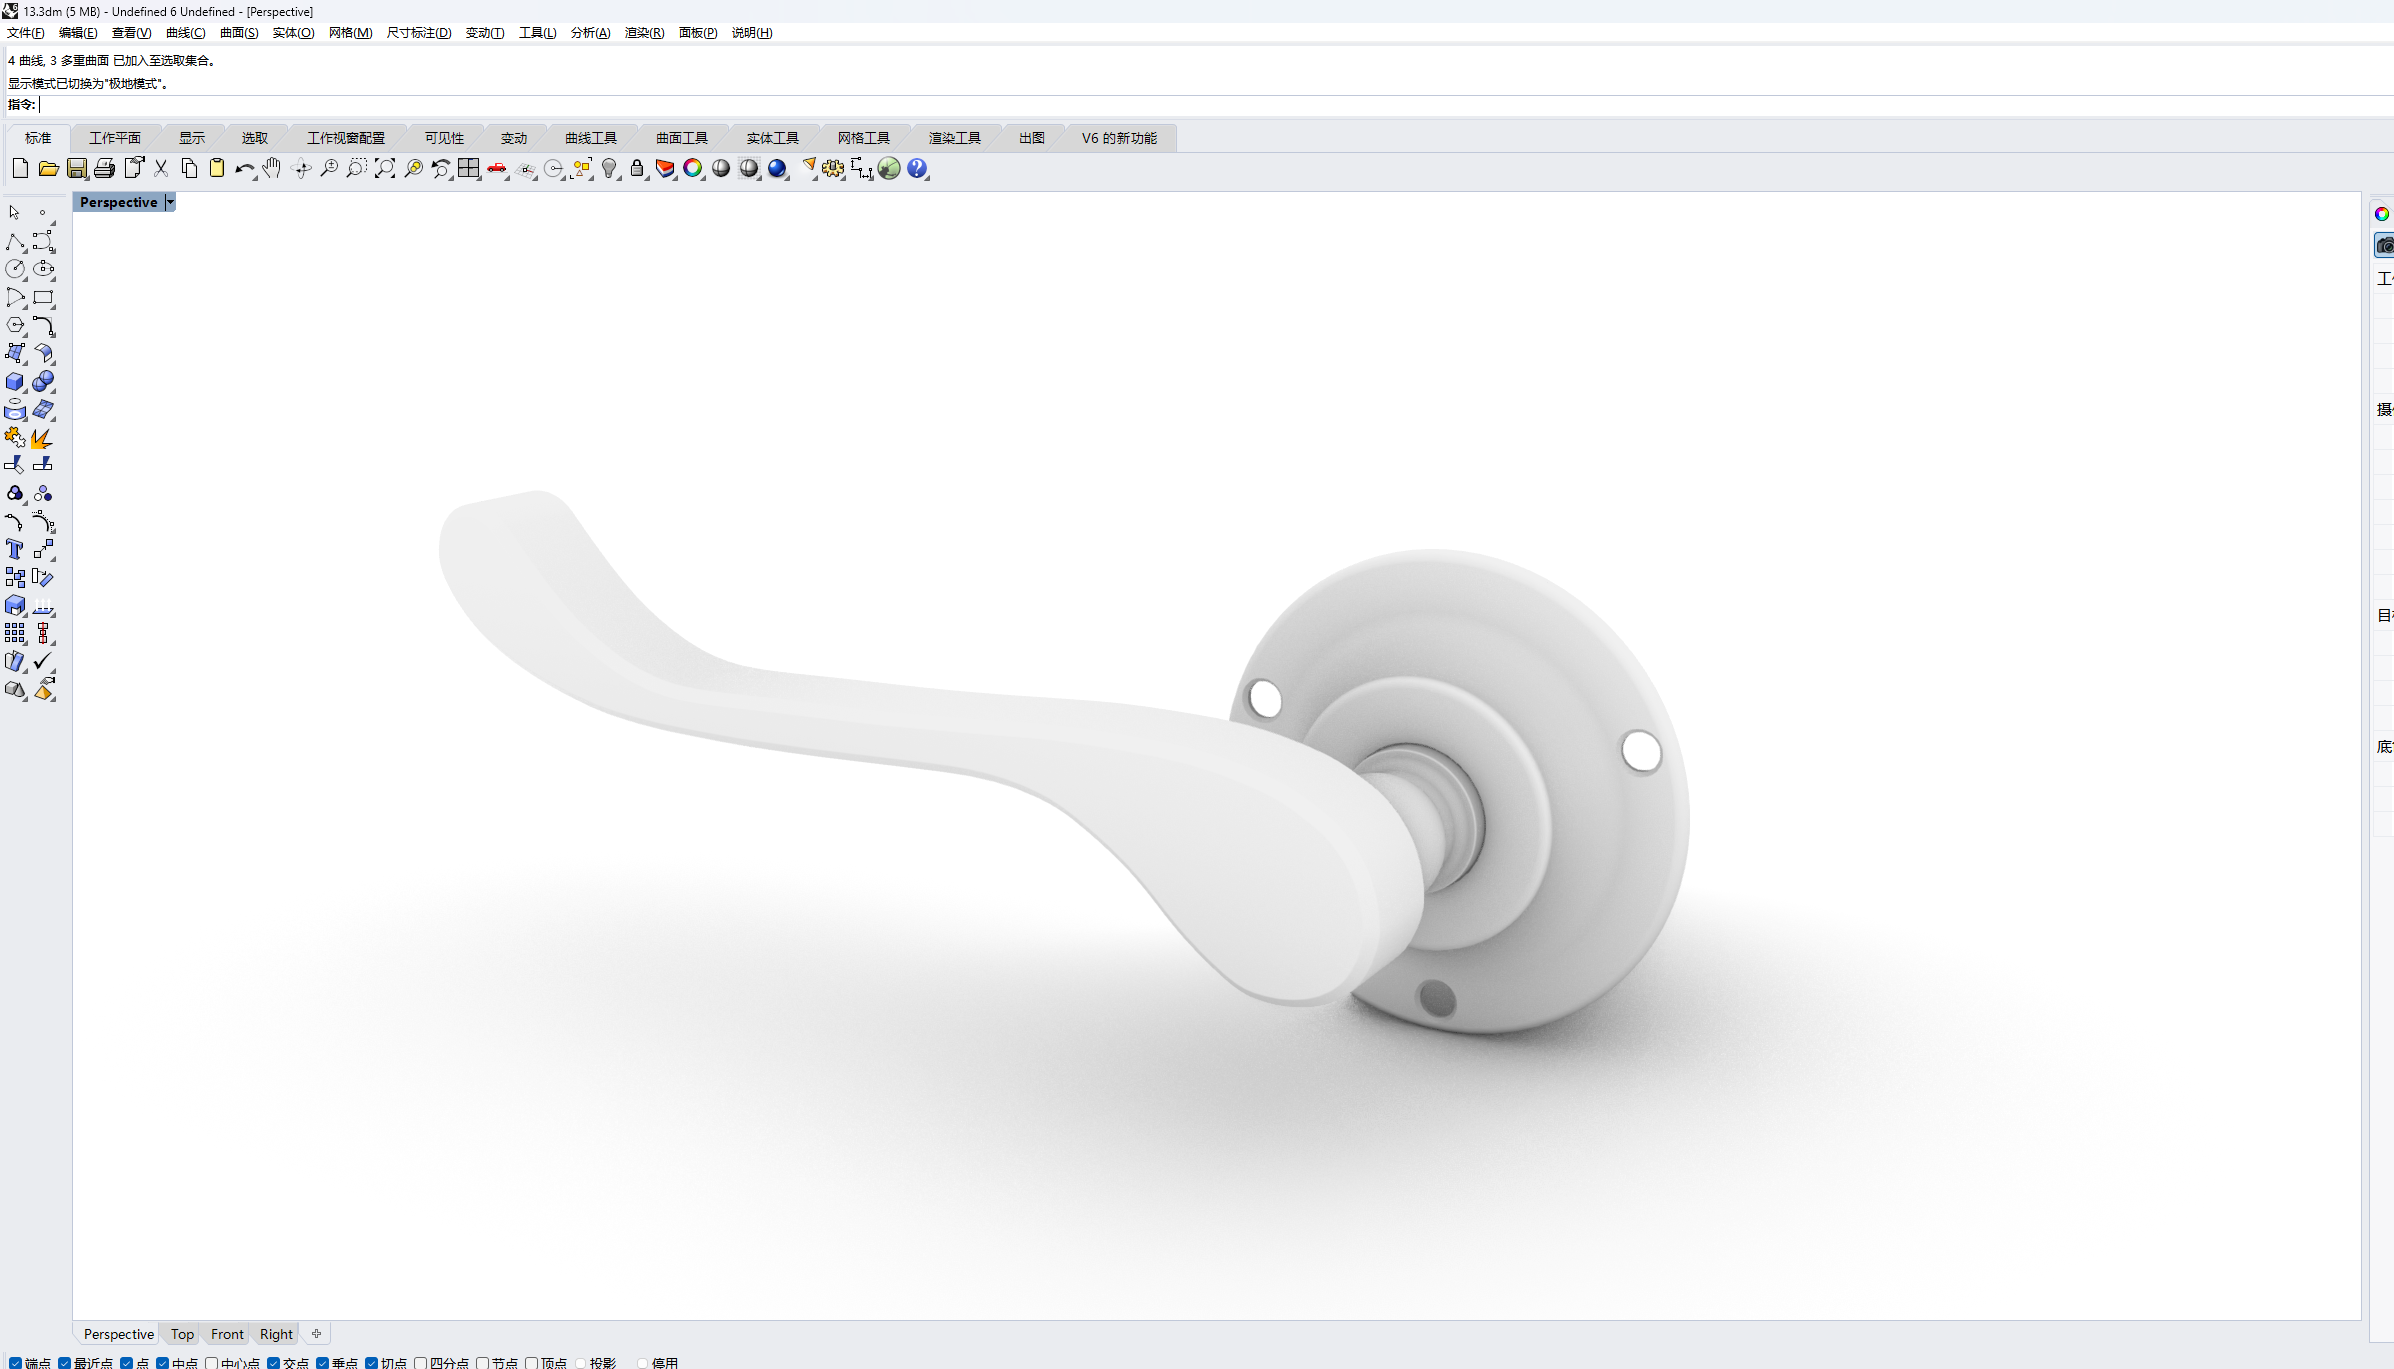Click the blue render sphere icon
Viewport: 2394px width, 1369px height.
(777, 168)
